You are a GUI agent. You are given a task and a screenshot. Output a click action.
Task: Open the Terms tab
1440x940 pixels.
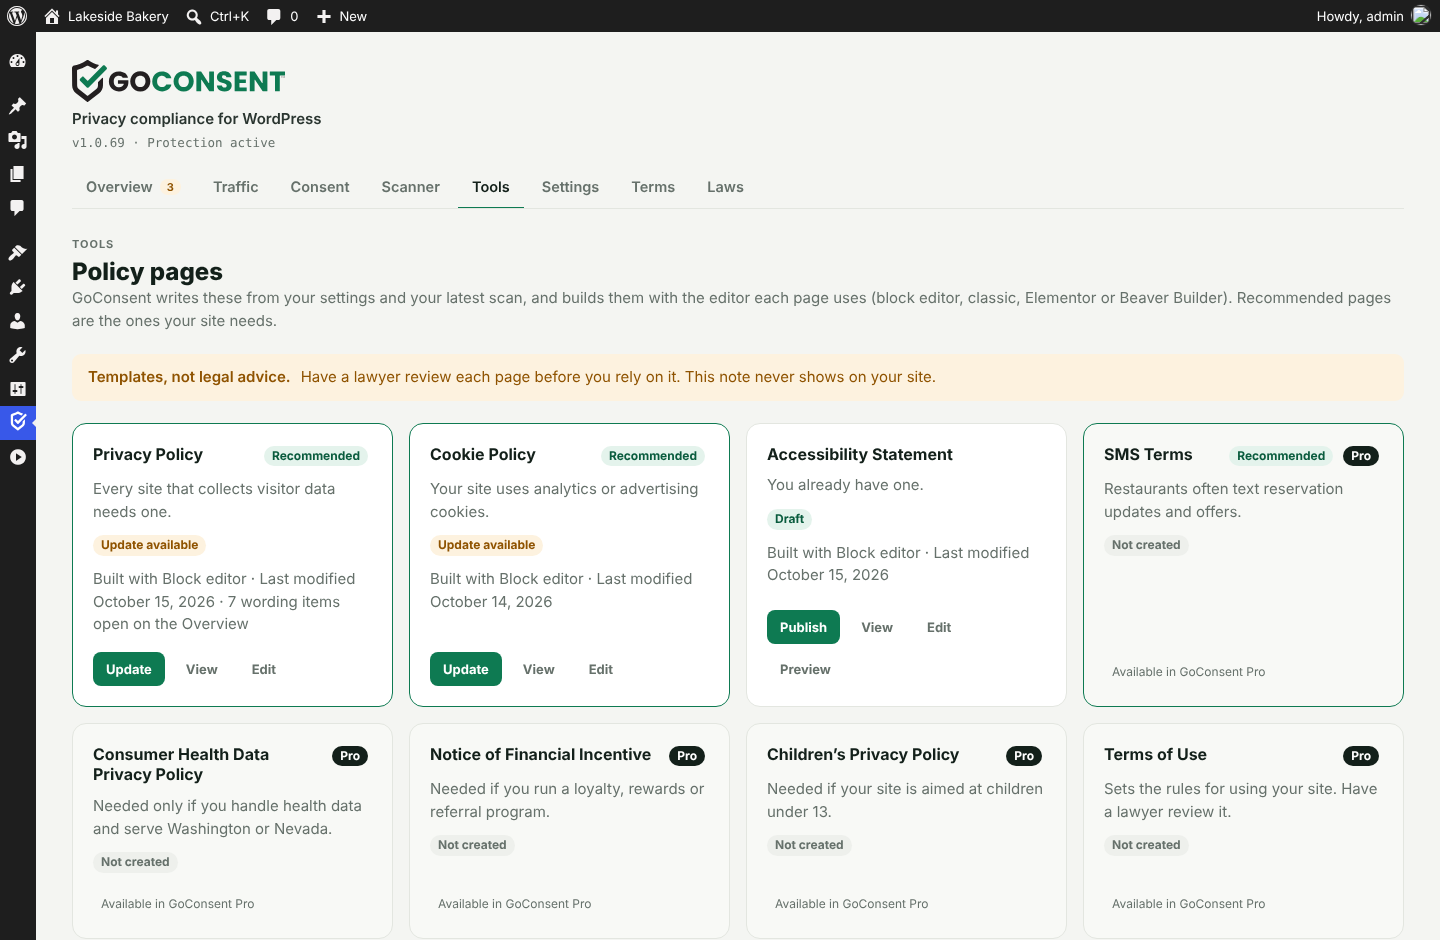653,187
